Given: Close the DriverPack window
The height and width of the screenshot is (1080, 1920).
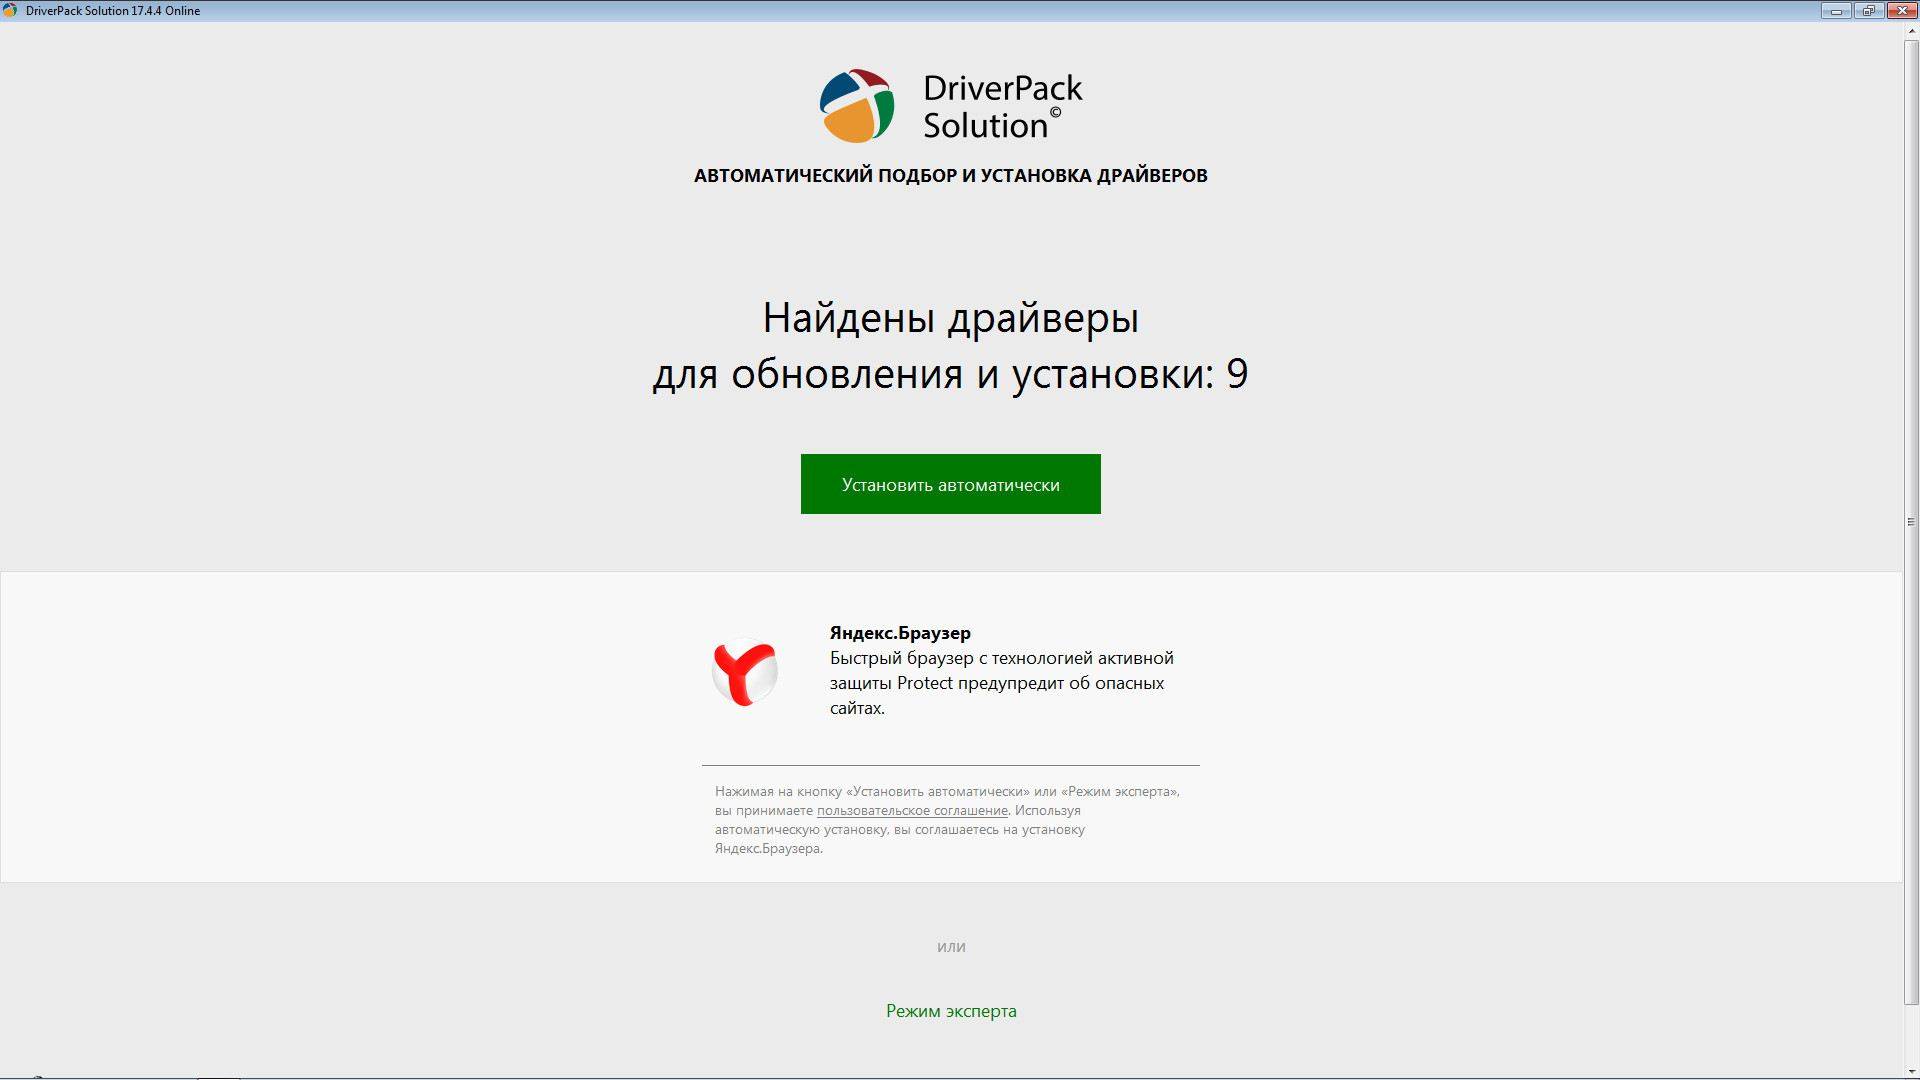Looking at the screenshot, I should tap(1901, 10).
